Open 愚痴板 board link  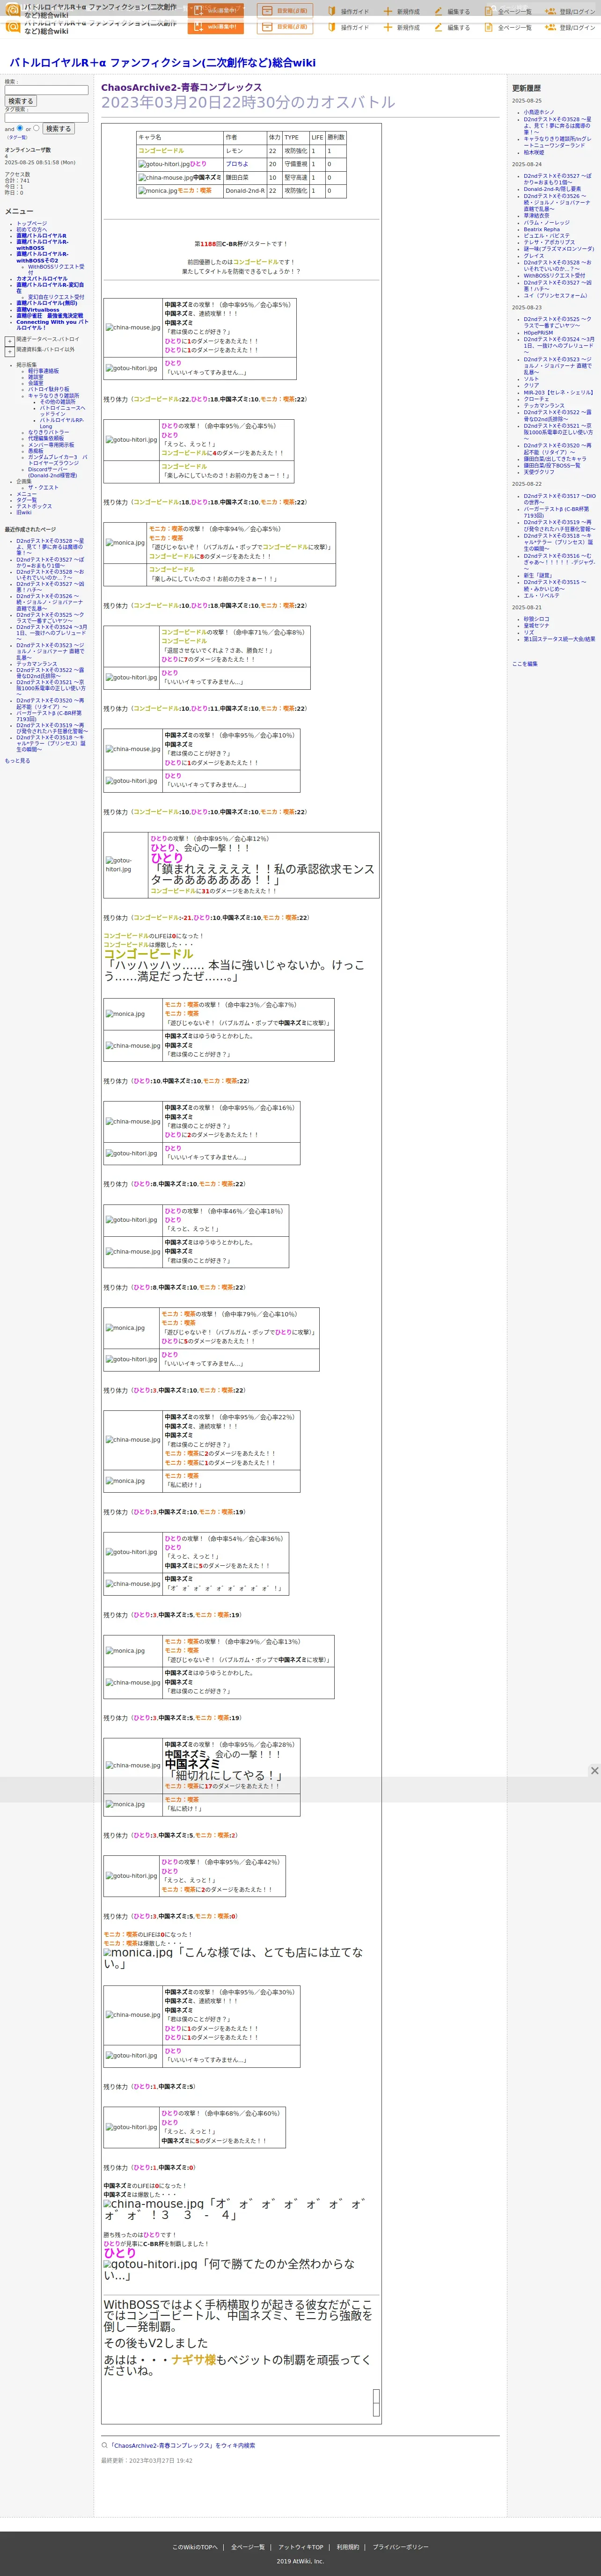coord(36,451)
